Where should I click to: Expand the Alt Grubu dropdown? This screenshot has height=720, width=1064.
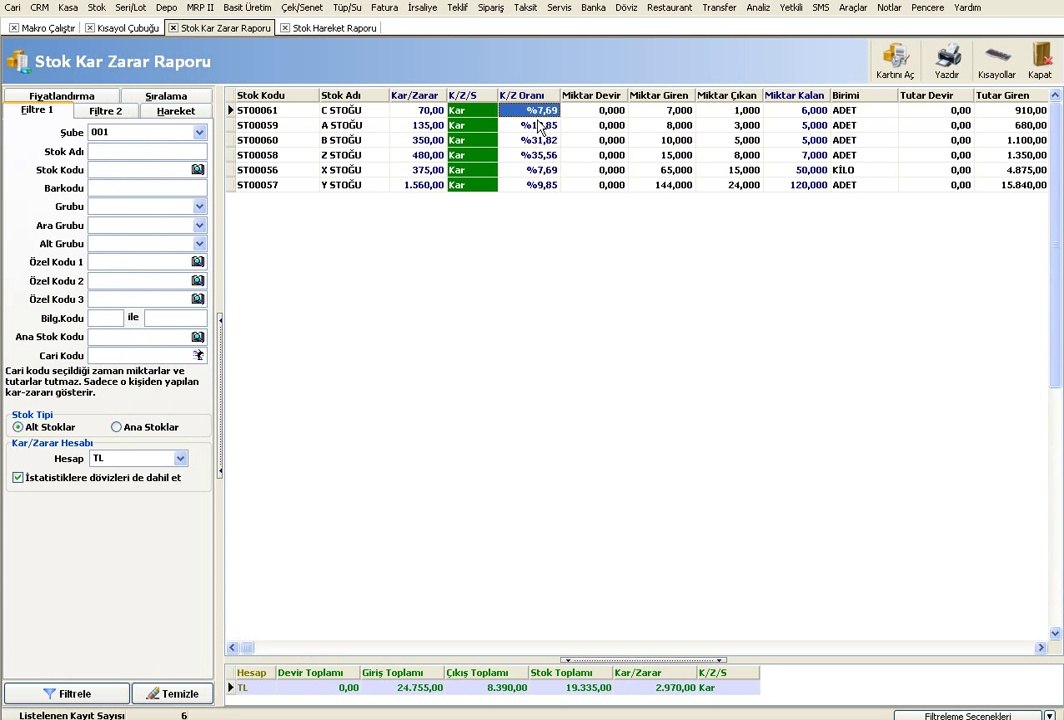200,244
